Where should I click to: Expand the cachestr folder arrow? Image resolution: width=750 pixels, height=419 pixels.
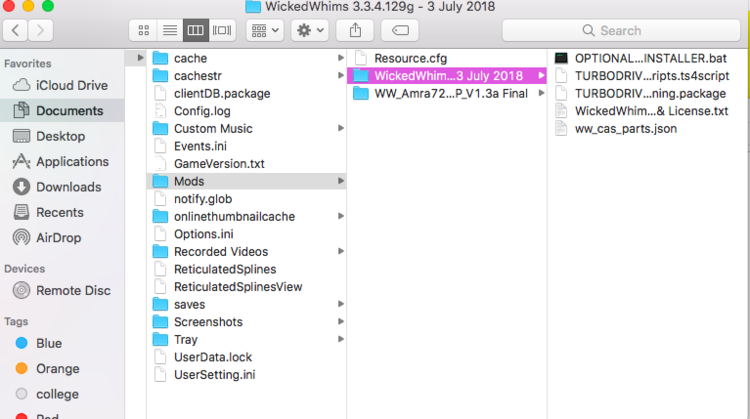click(341, 76)
